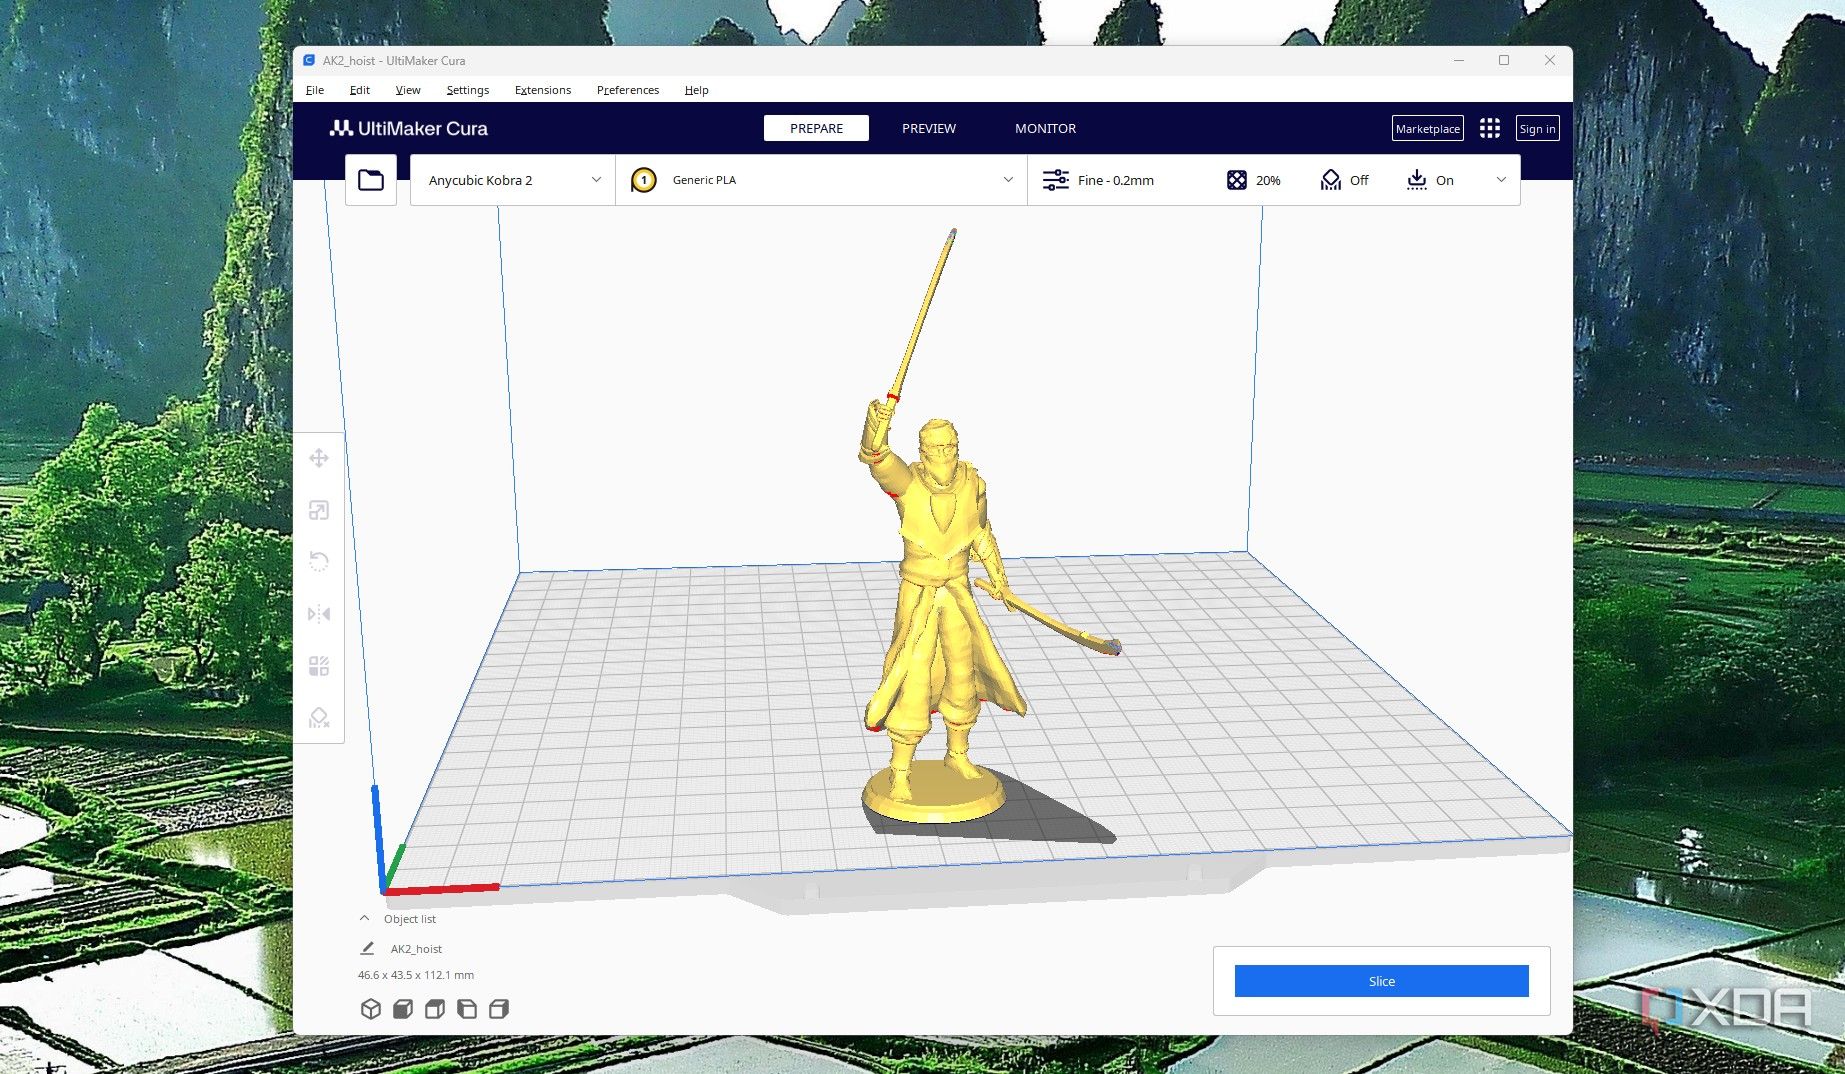Image resolution: width=1845 pixels, height=1074 pixels.
Task: Collapse the Object list
Action: pyautogui.click(x=364, y=918)
